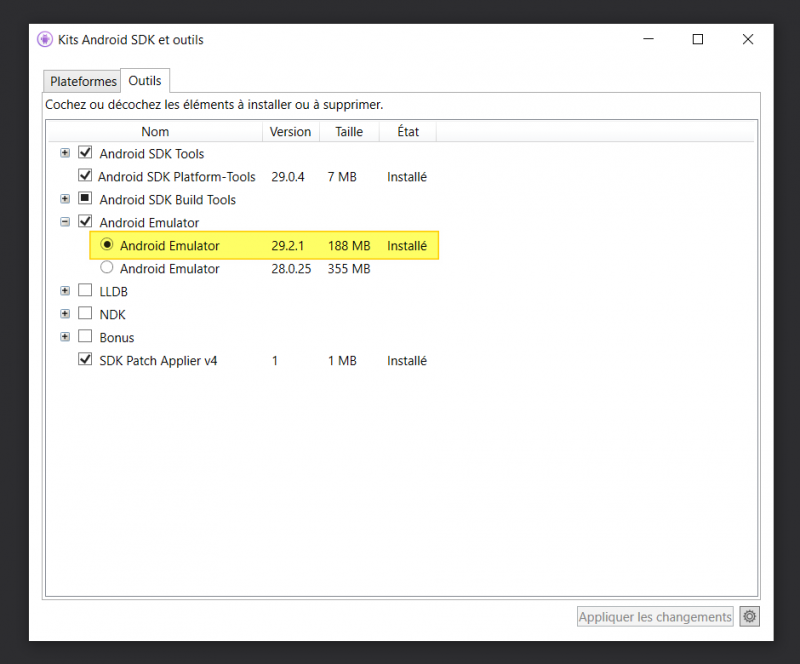
Task: Uncheck SDK Patch Applier v4 checkbox
Action: pos(85,360)
